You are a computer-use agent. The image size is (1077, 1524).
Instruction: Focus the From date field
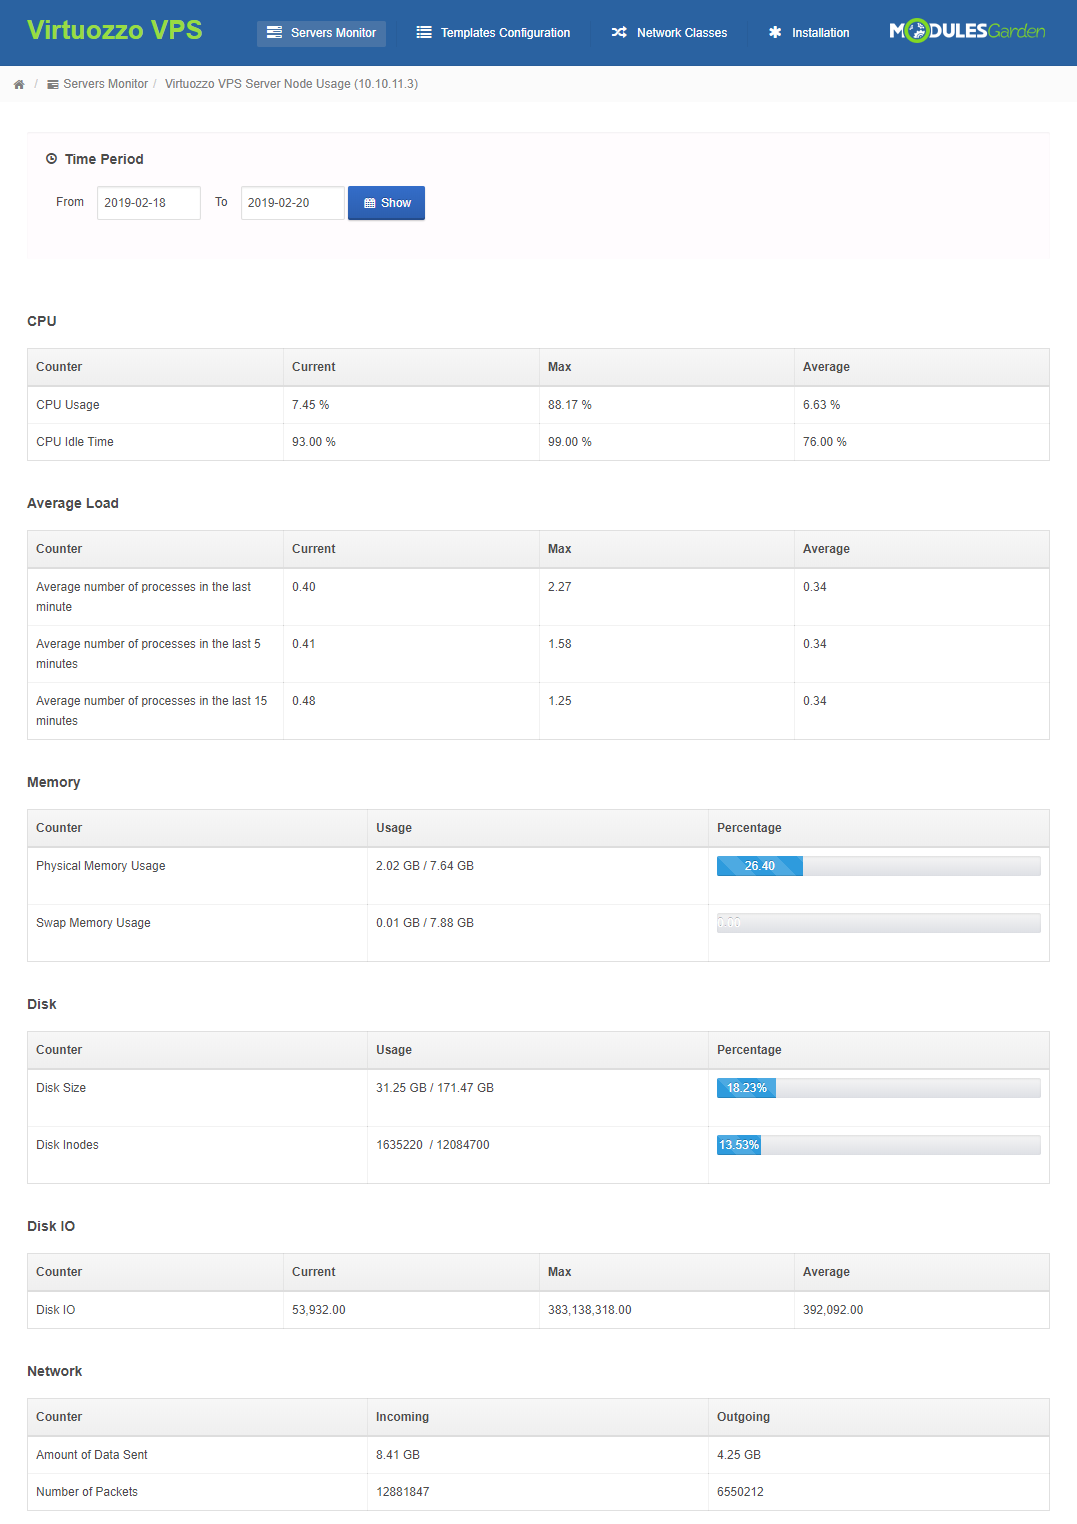pyautogui.click(x=149, y=203)
